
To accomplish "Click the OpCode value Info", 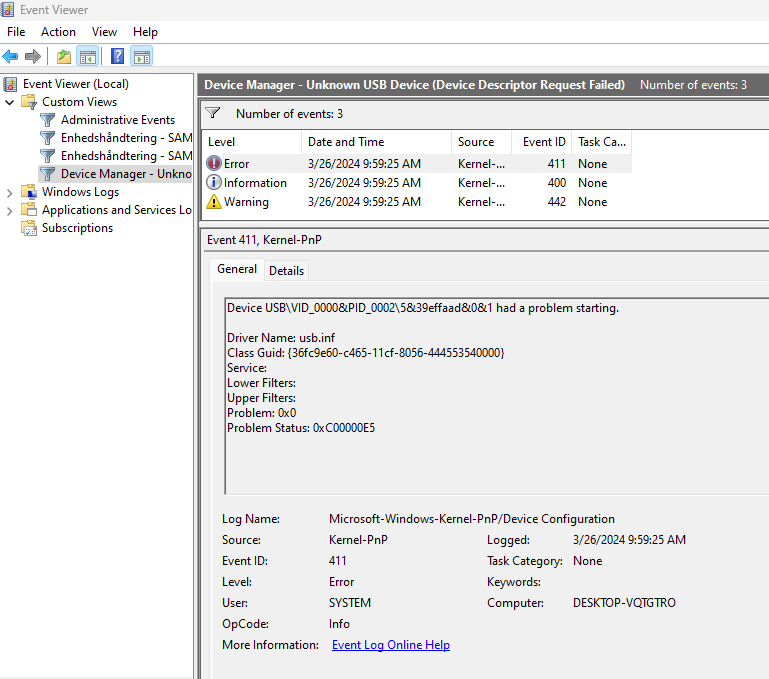I will [x=339, y=624].
